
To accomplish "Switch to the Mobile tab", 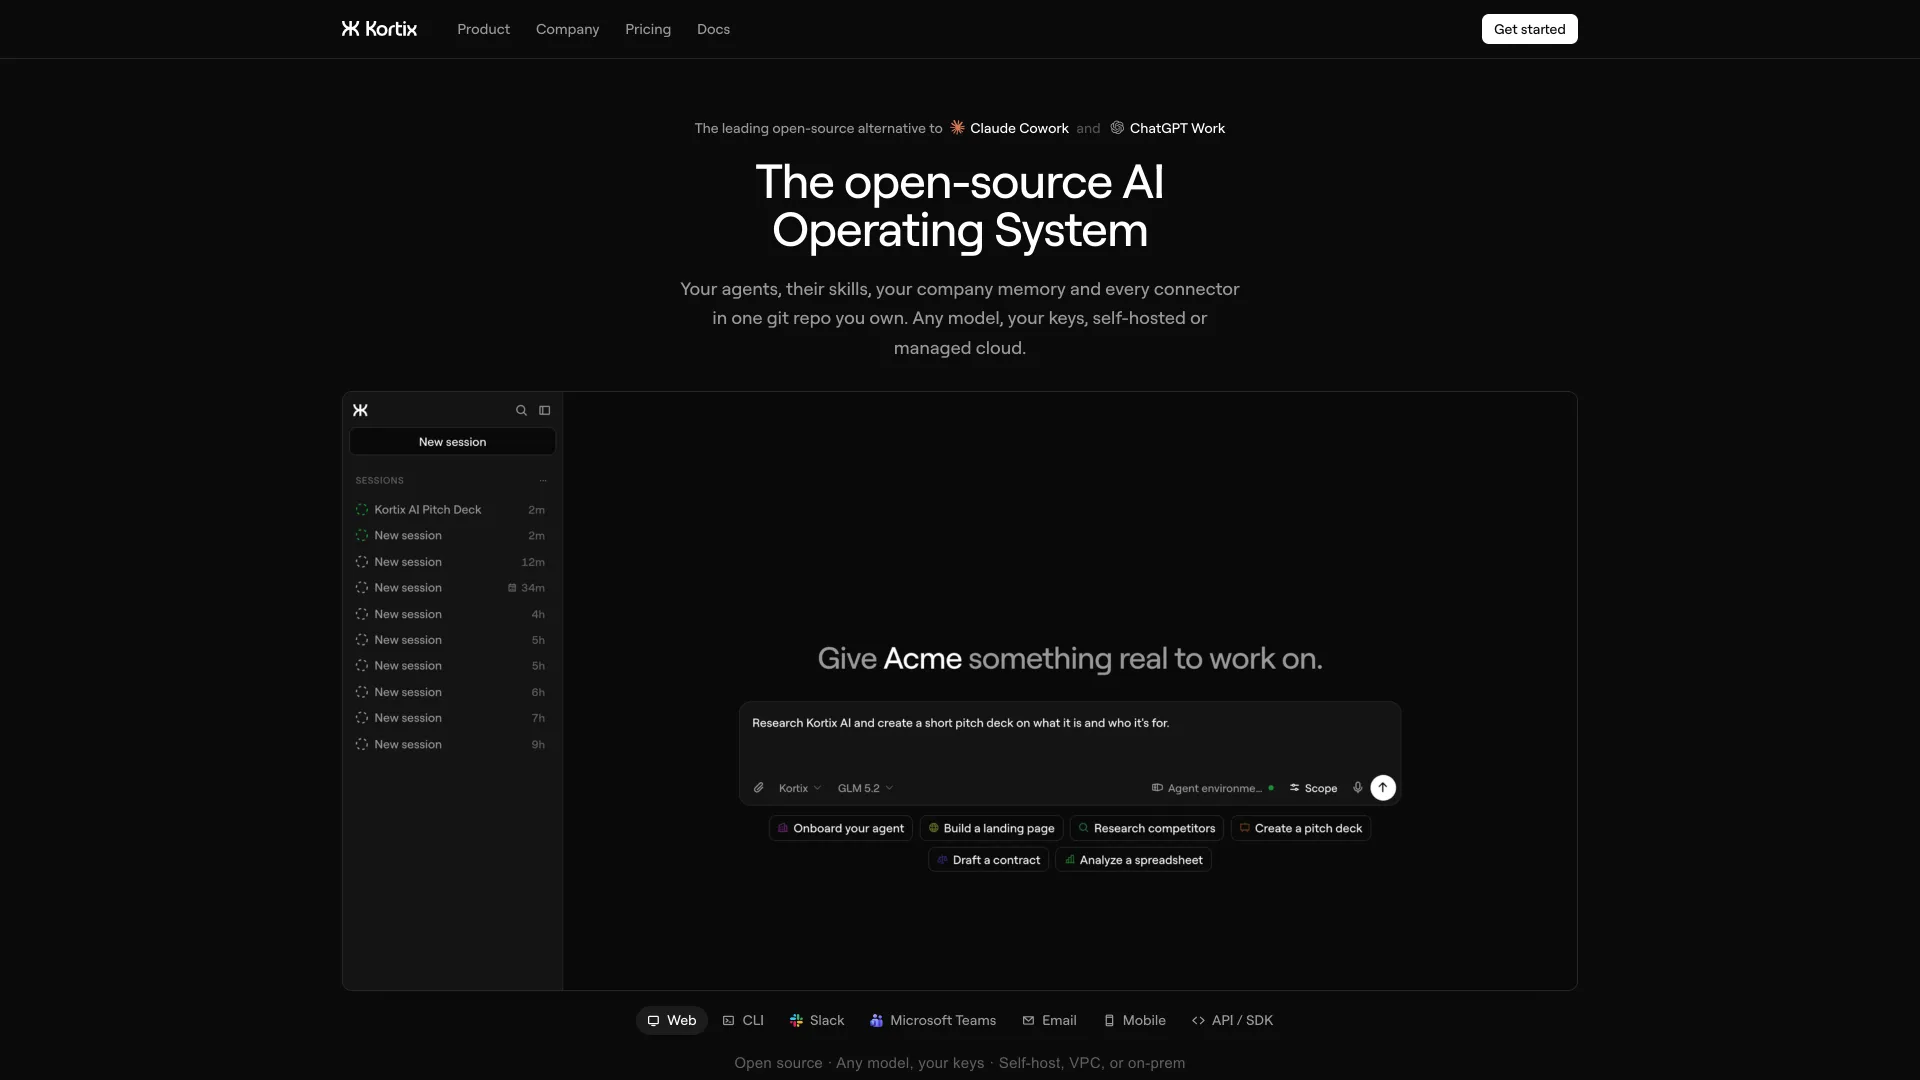I will tap(1134, 1021).
